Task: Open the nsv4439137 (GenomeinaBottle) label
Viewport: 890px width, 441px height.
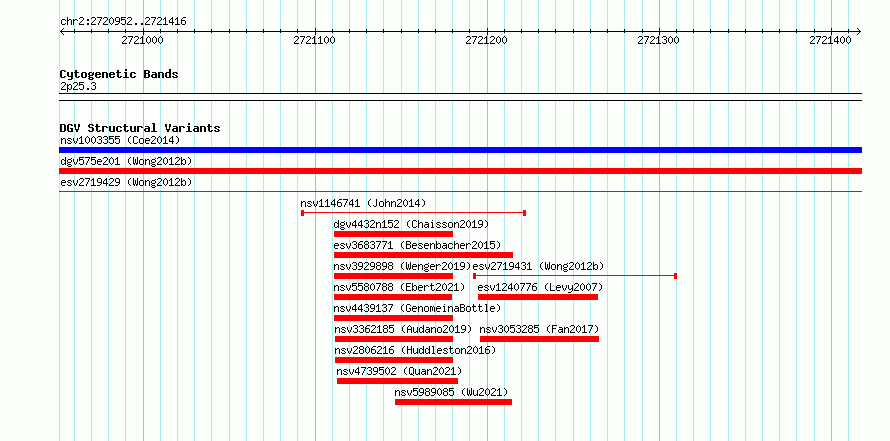Action: tap(417, 308)
